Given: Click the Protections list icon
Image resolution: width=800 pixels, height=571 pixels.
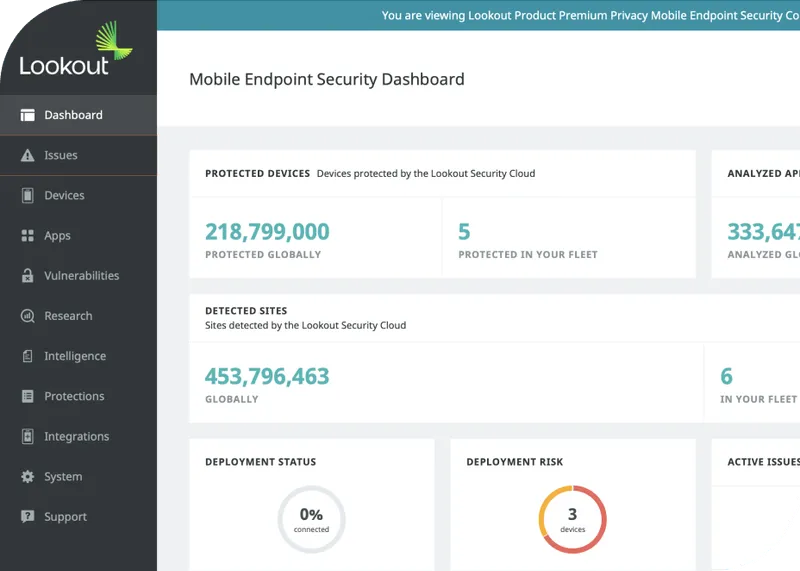Looking at the screenshot, I should tap(28, 396).
